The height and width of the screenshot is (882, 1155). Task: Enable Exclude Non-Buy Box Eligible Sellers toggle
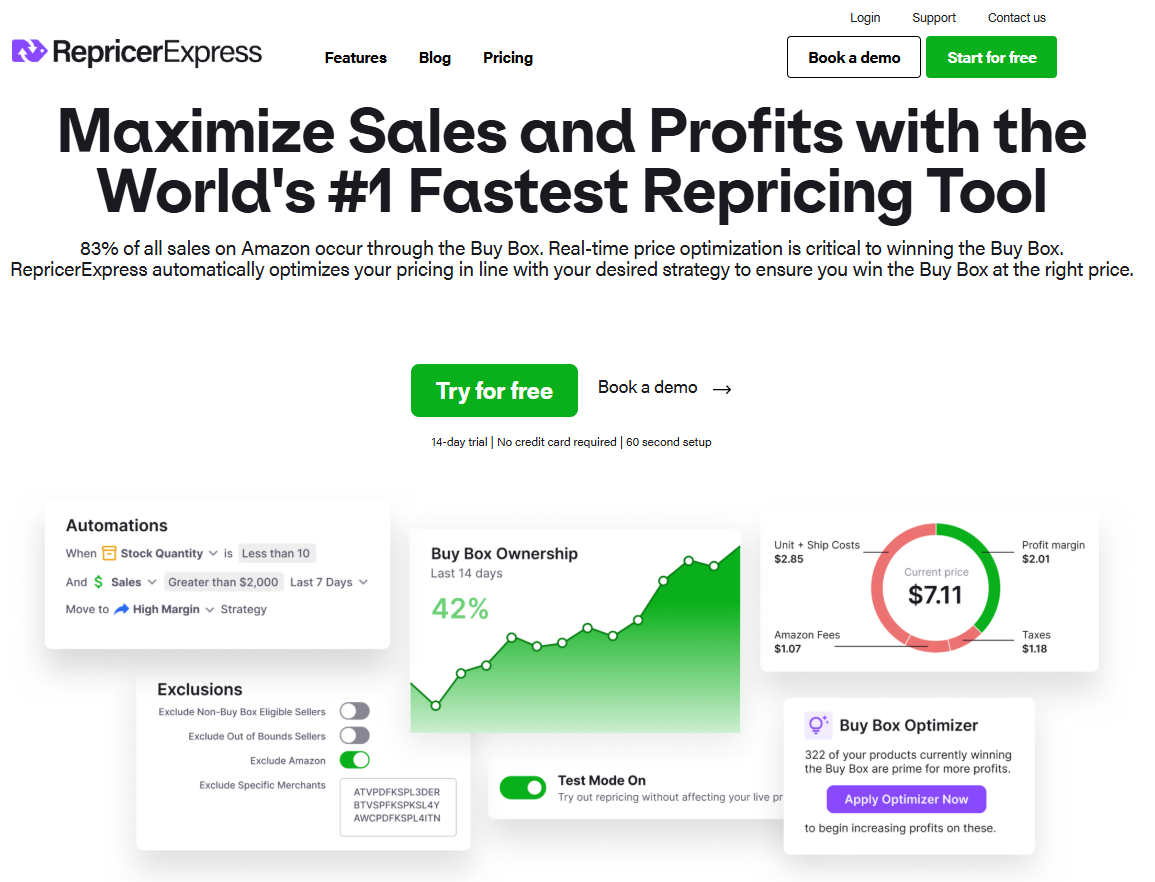(x=354, y=711)
